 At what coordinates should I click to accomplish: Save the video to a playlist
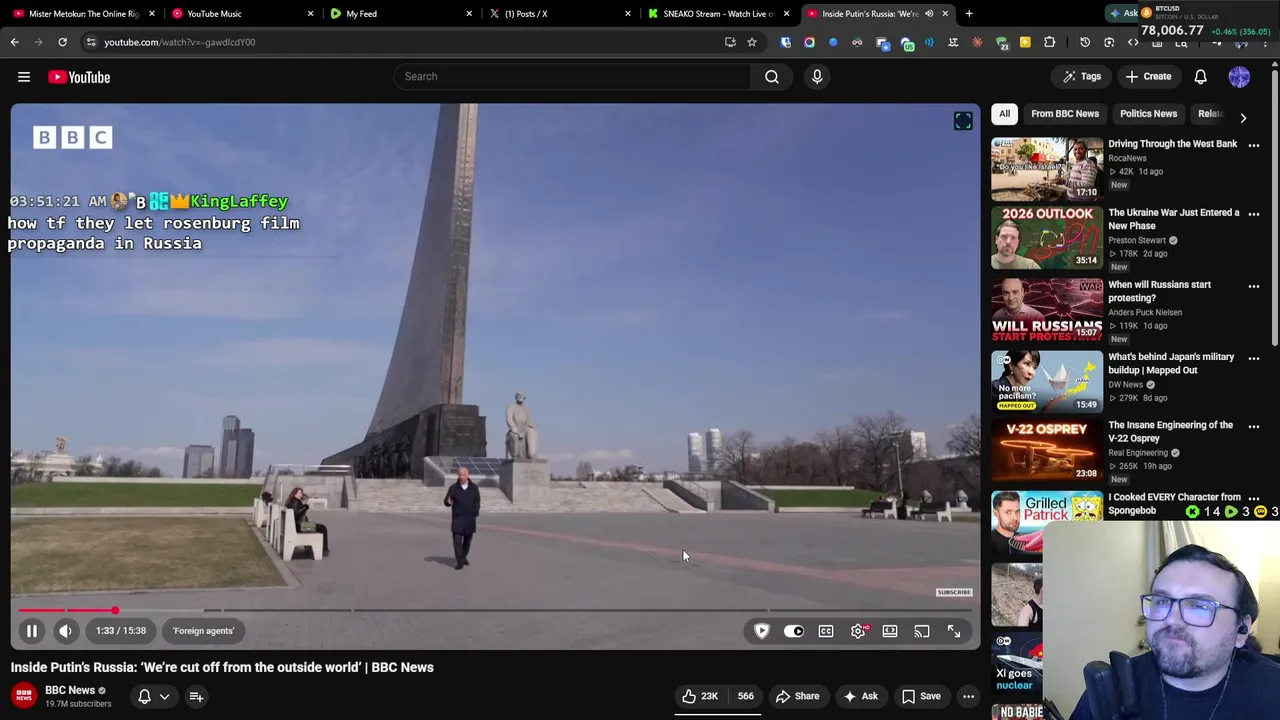pos(921,696)
